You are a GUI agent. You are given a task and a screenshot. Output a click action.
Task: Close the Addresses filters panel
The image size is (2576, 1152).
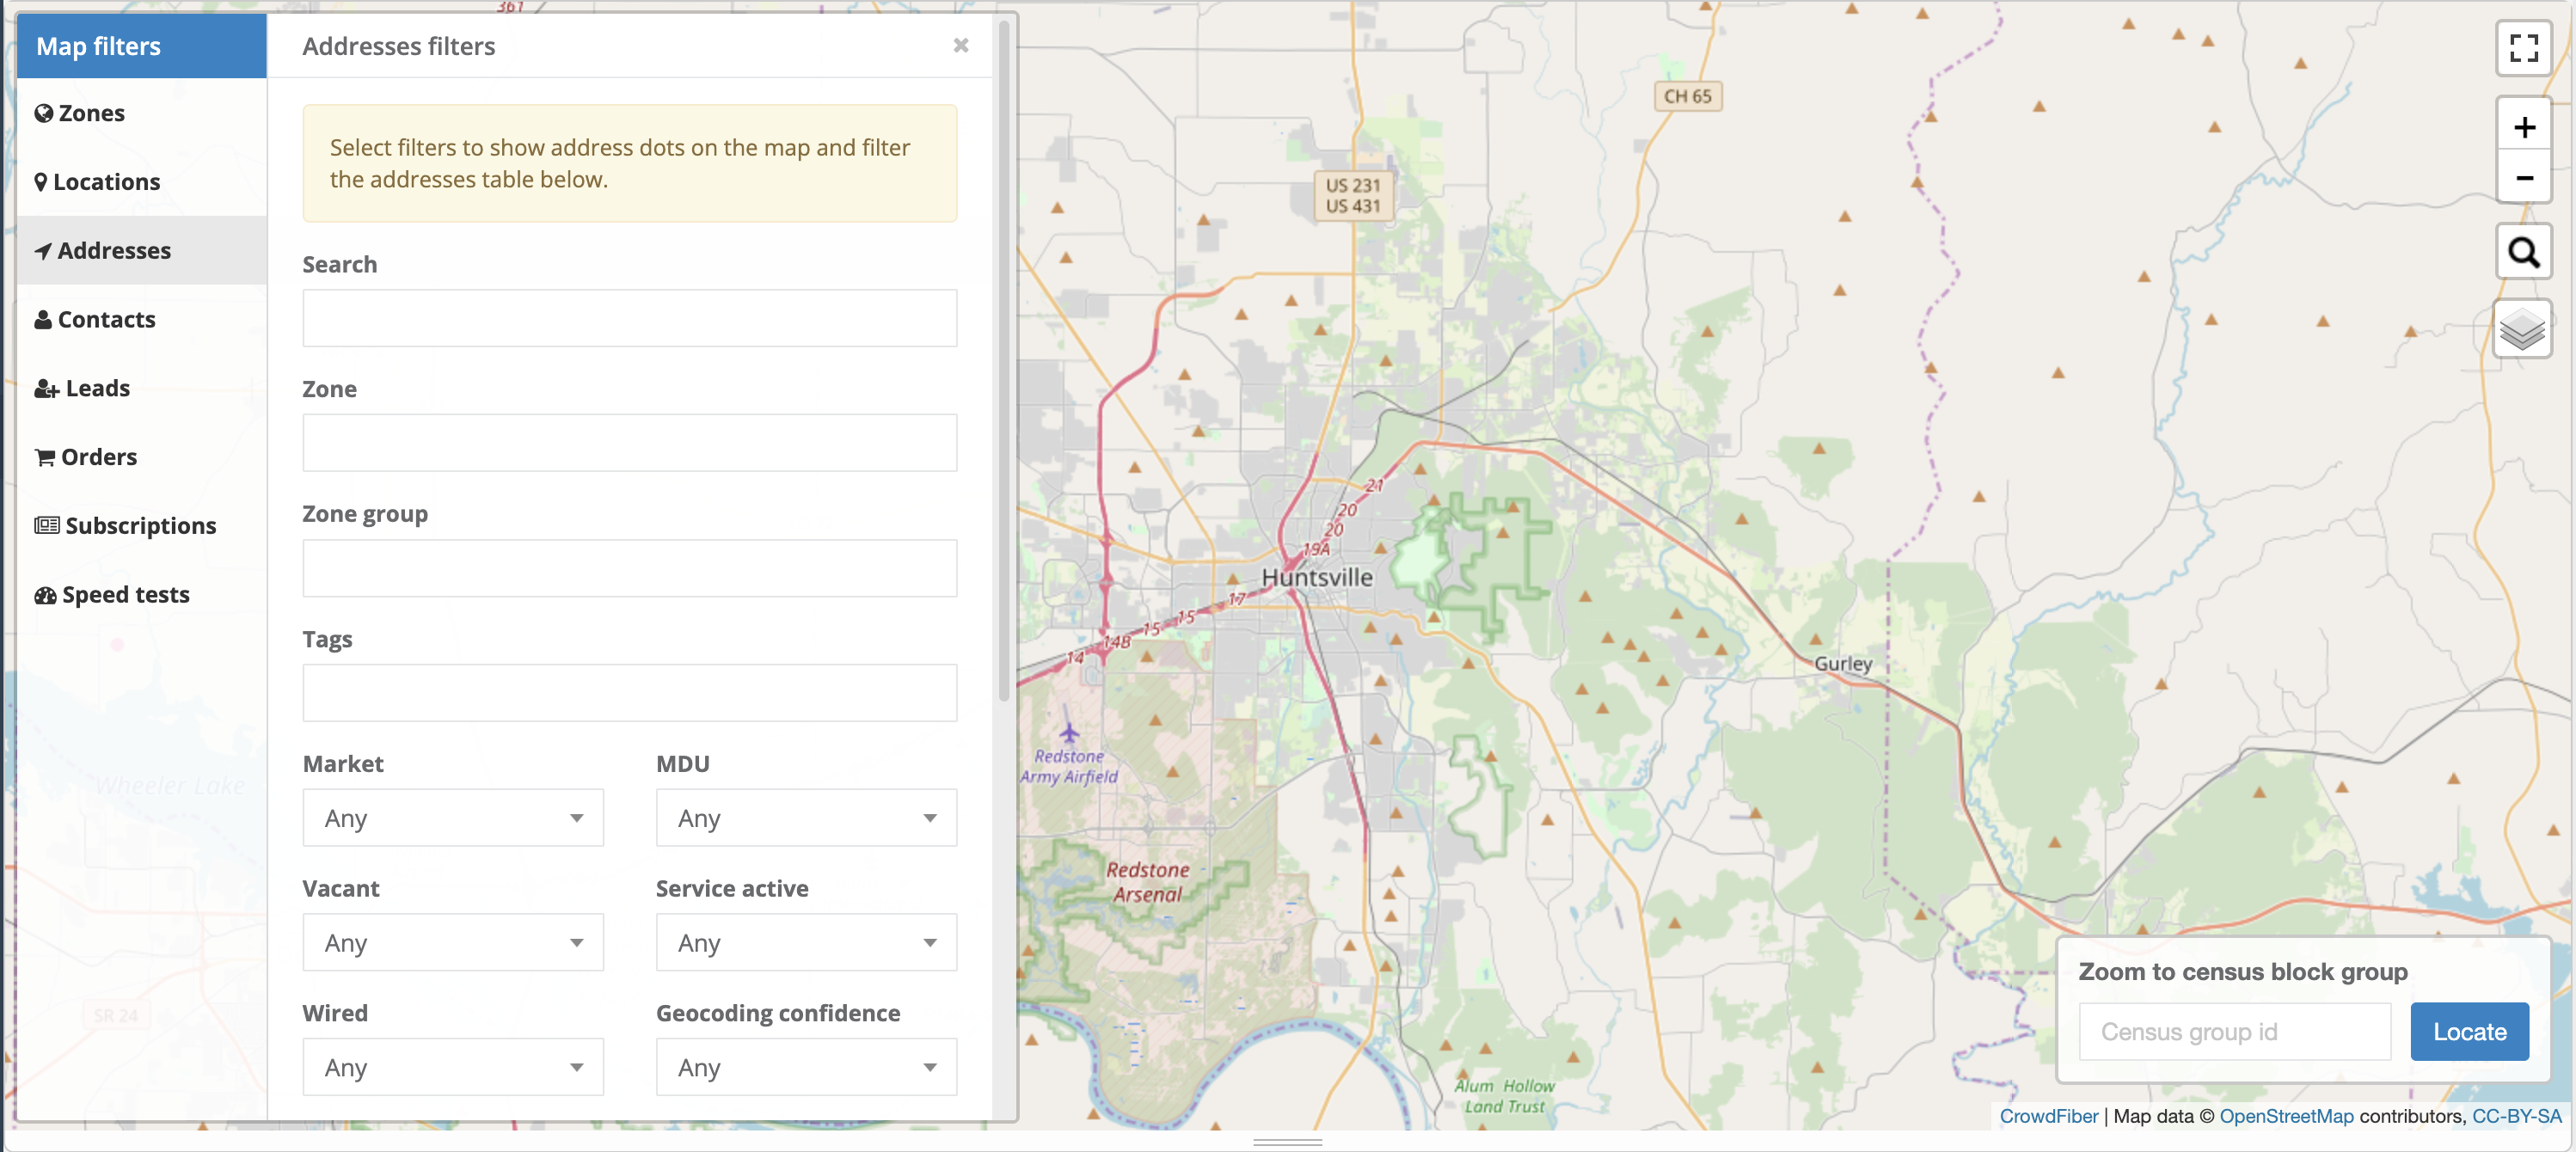960,45
